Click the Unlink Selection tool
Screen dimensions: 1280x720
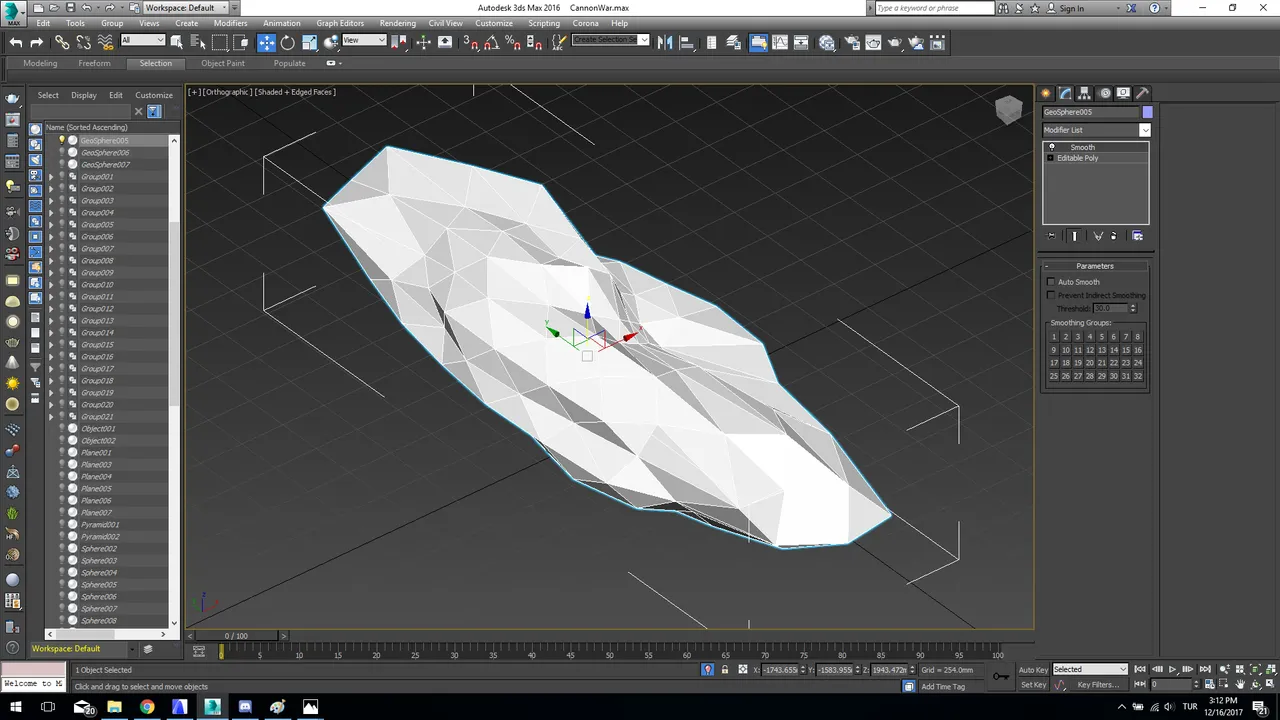coord(83,42)
